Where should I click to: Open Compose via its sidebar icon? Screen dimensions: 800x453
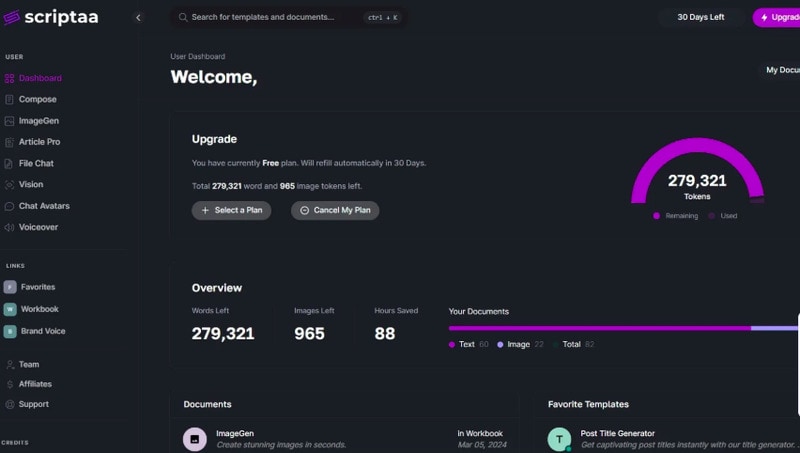(x=9, y=99)
